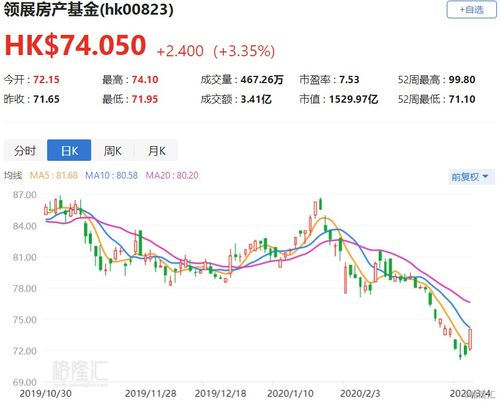Select the 日K daily candlestick tab
Screen dimensions: 500x403
[x=69, y=151]
